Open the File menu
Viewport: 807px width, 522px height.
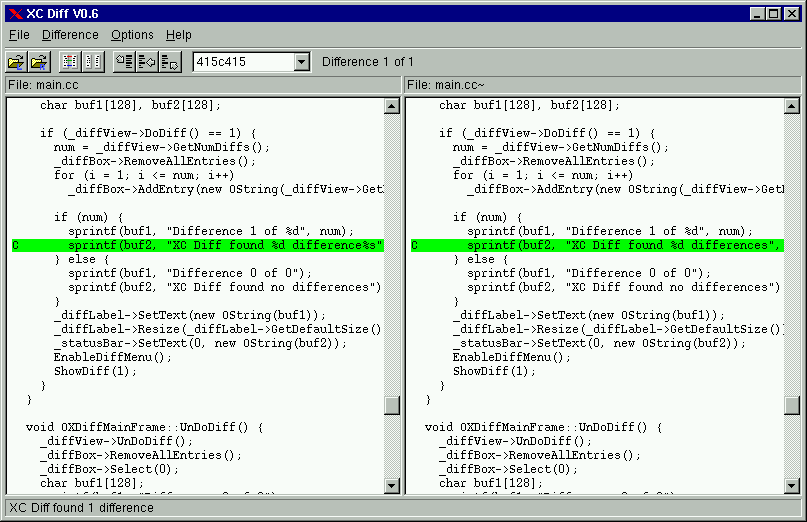[19, 35]
